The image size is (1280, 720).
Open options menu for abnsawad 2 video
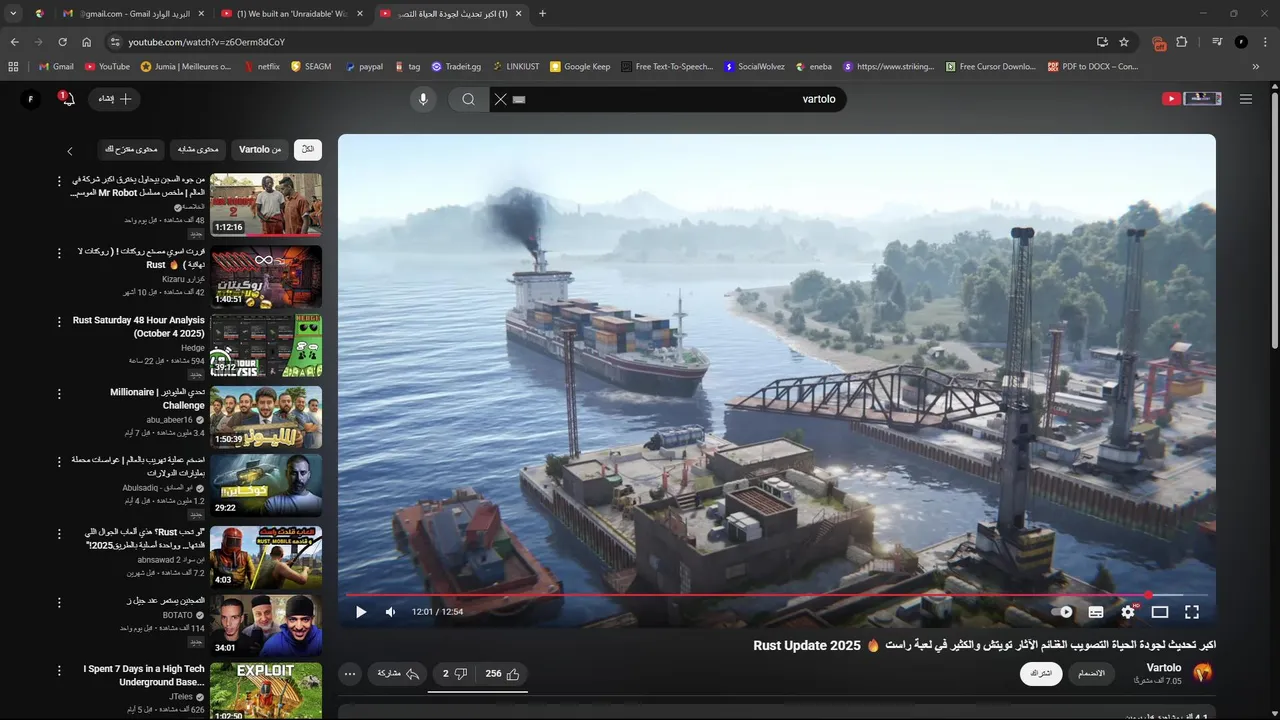coord(59,533)
